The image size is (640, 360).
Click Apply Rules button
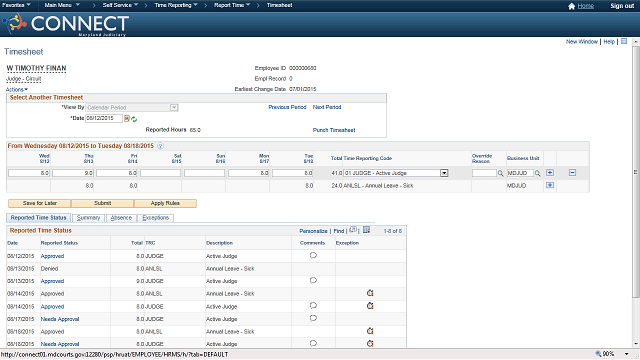[x=165, y=203]
